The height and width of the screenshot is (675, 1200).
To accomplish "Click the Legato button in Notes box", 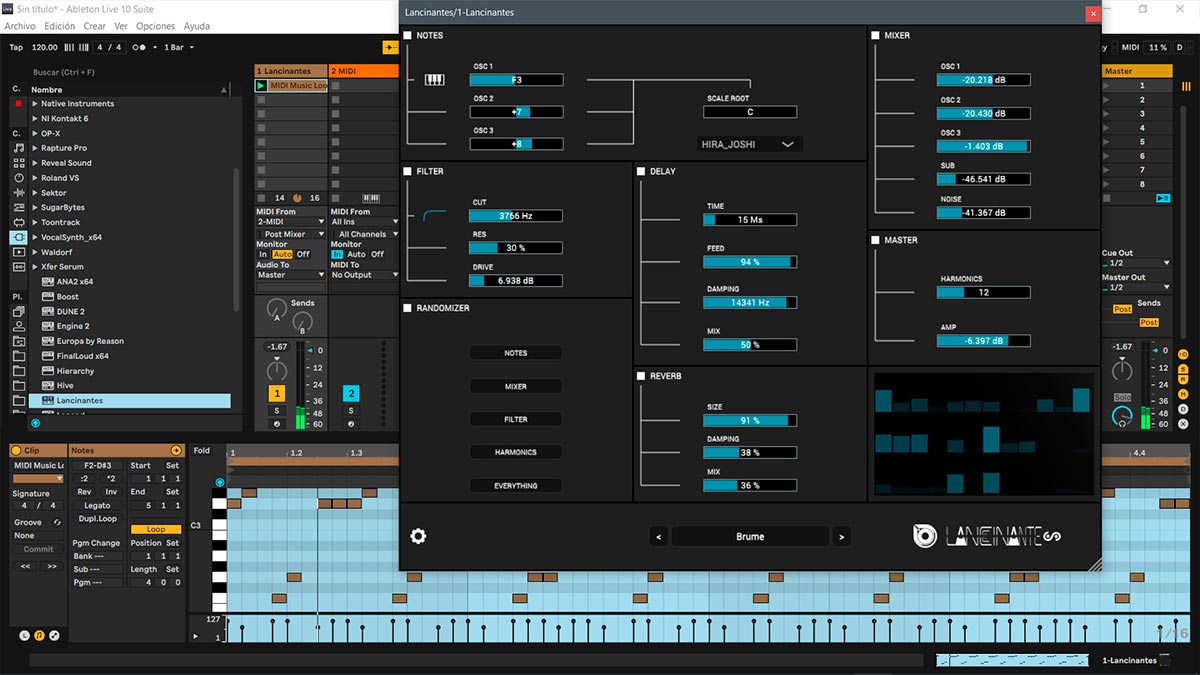I will pyautogui.click(x=97, y=506).
